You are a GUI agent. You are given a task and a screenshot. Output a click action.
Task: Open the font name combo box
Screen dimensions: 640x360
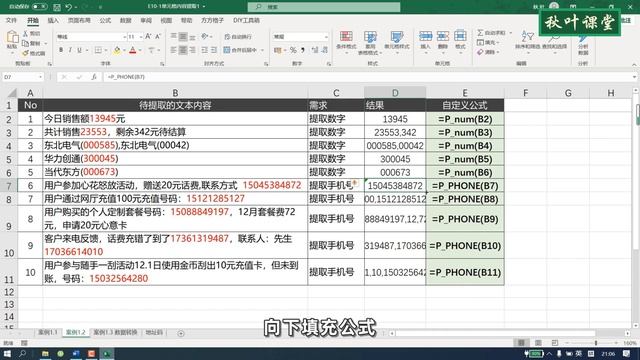point(91,37)
